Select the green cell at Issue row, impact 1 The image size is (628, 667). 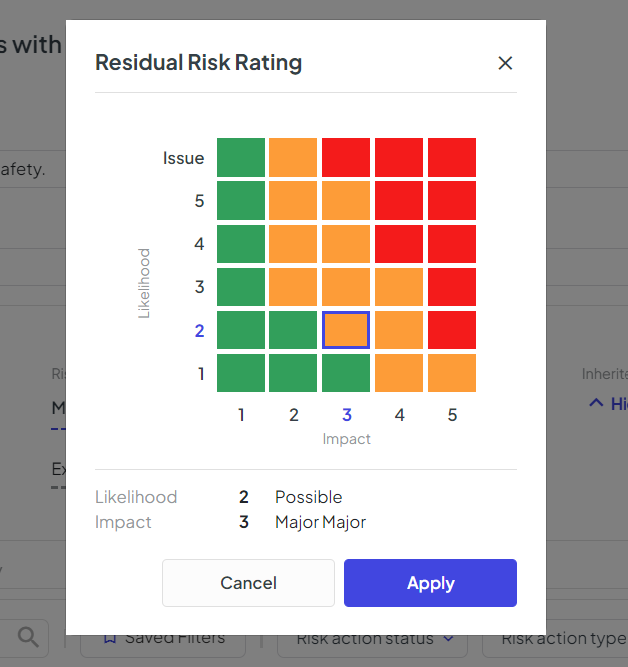[x=241, y=157]
